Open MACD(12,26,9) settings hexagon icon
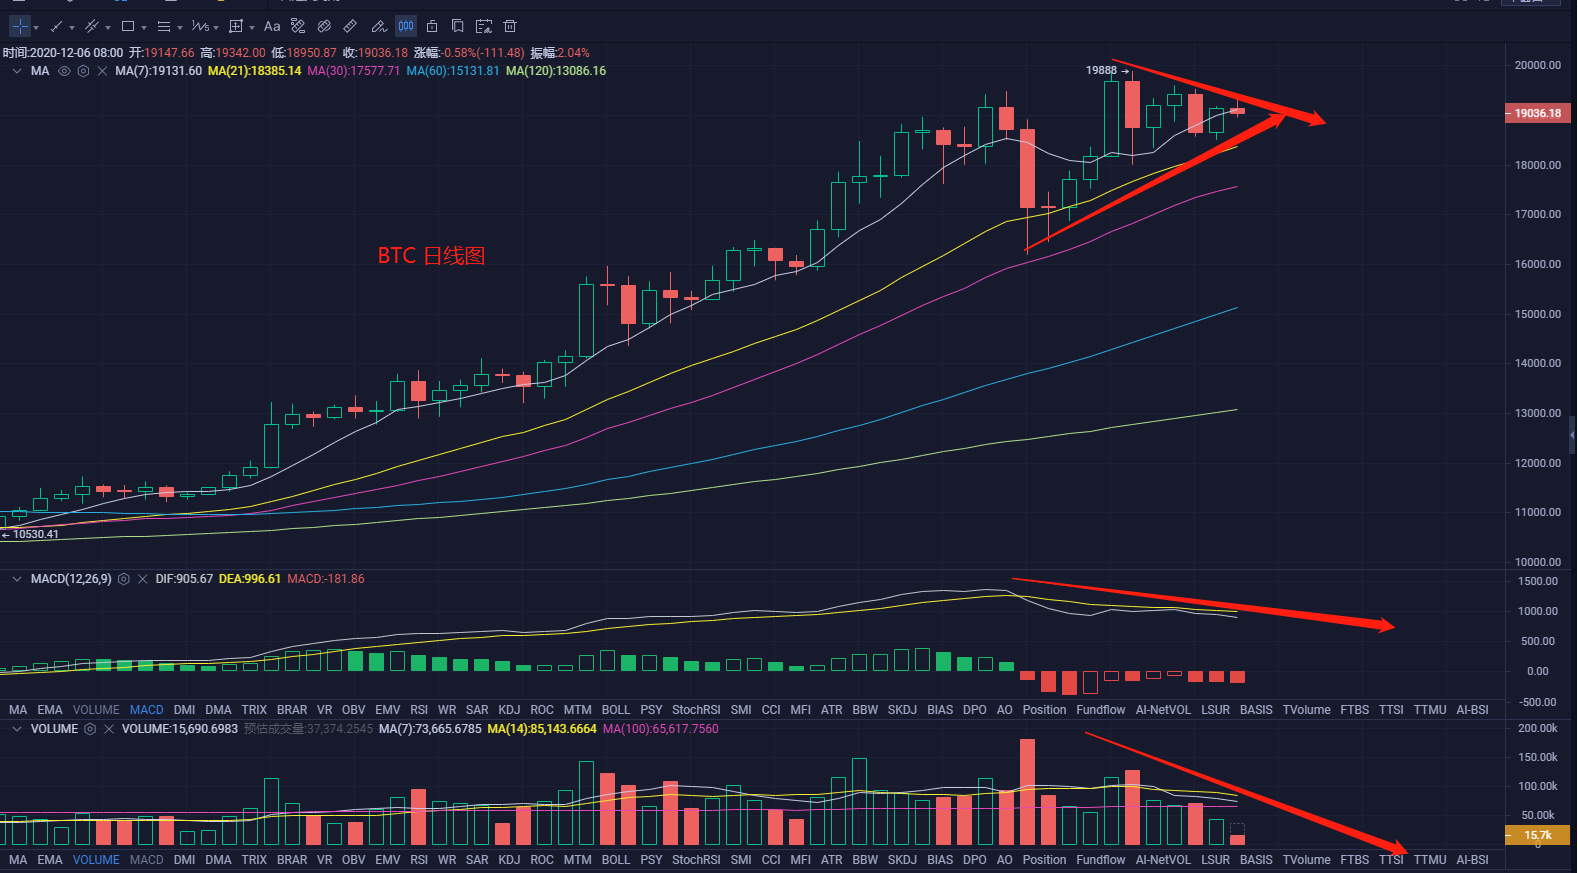The width and height of the screenshot is (1578, 873). pos(123,579)
